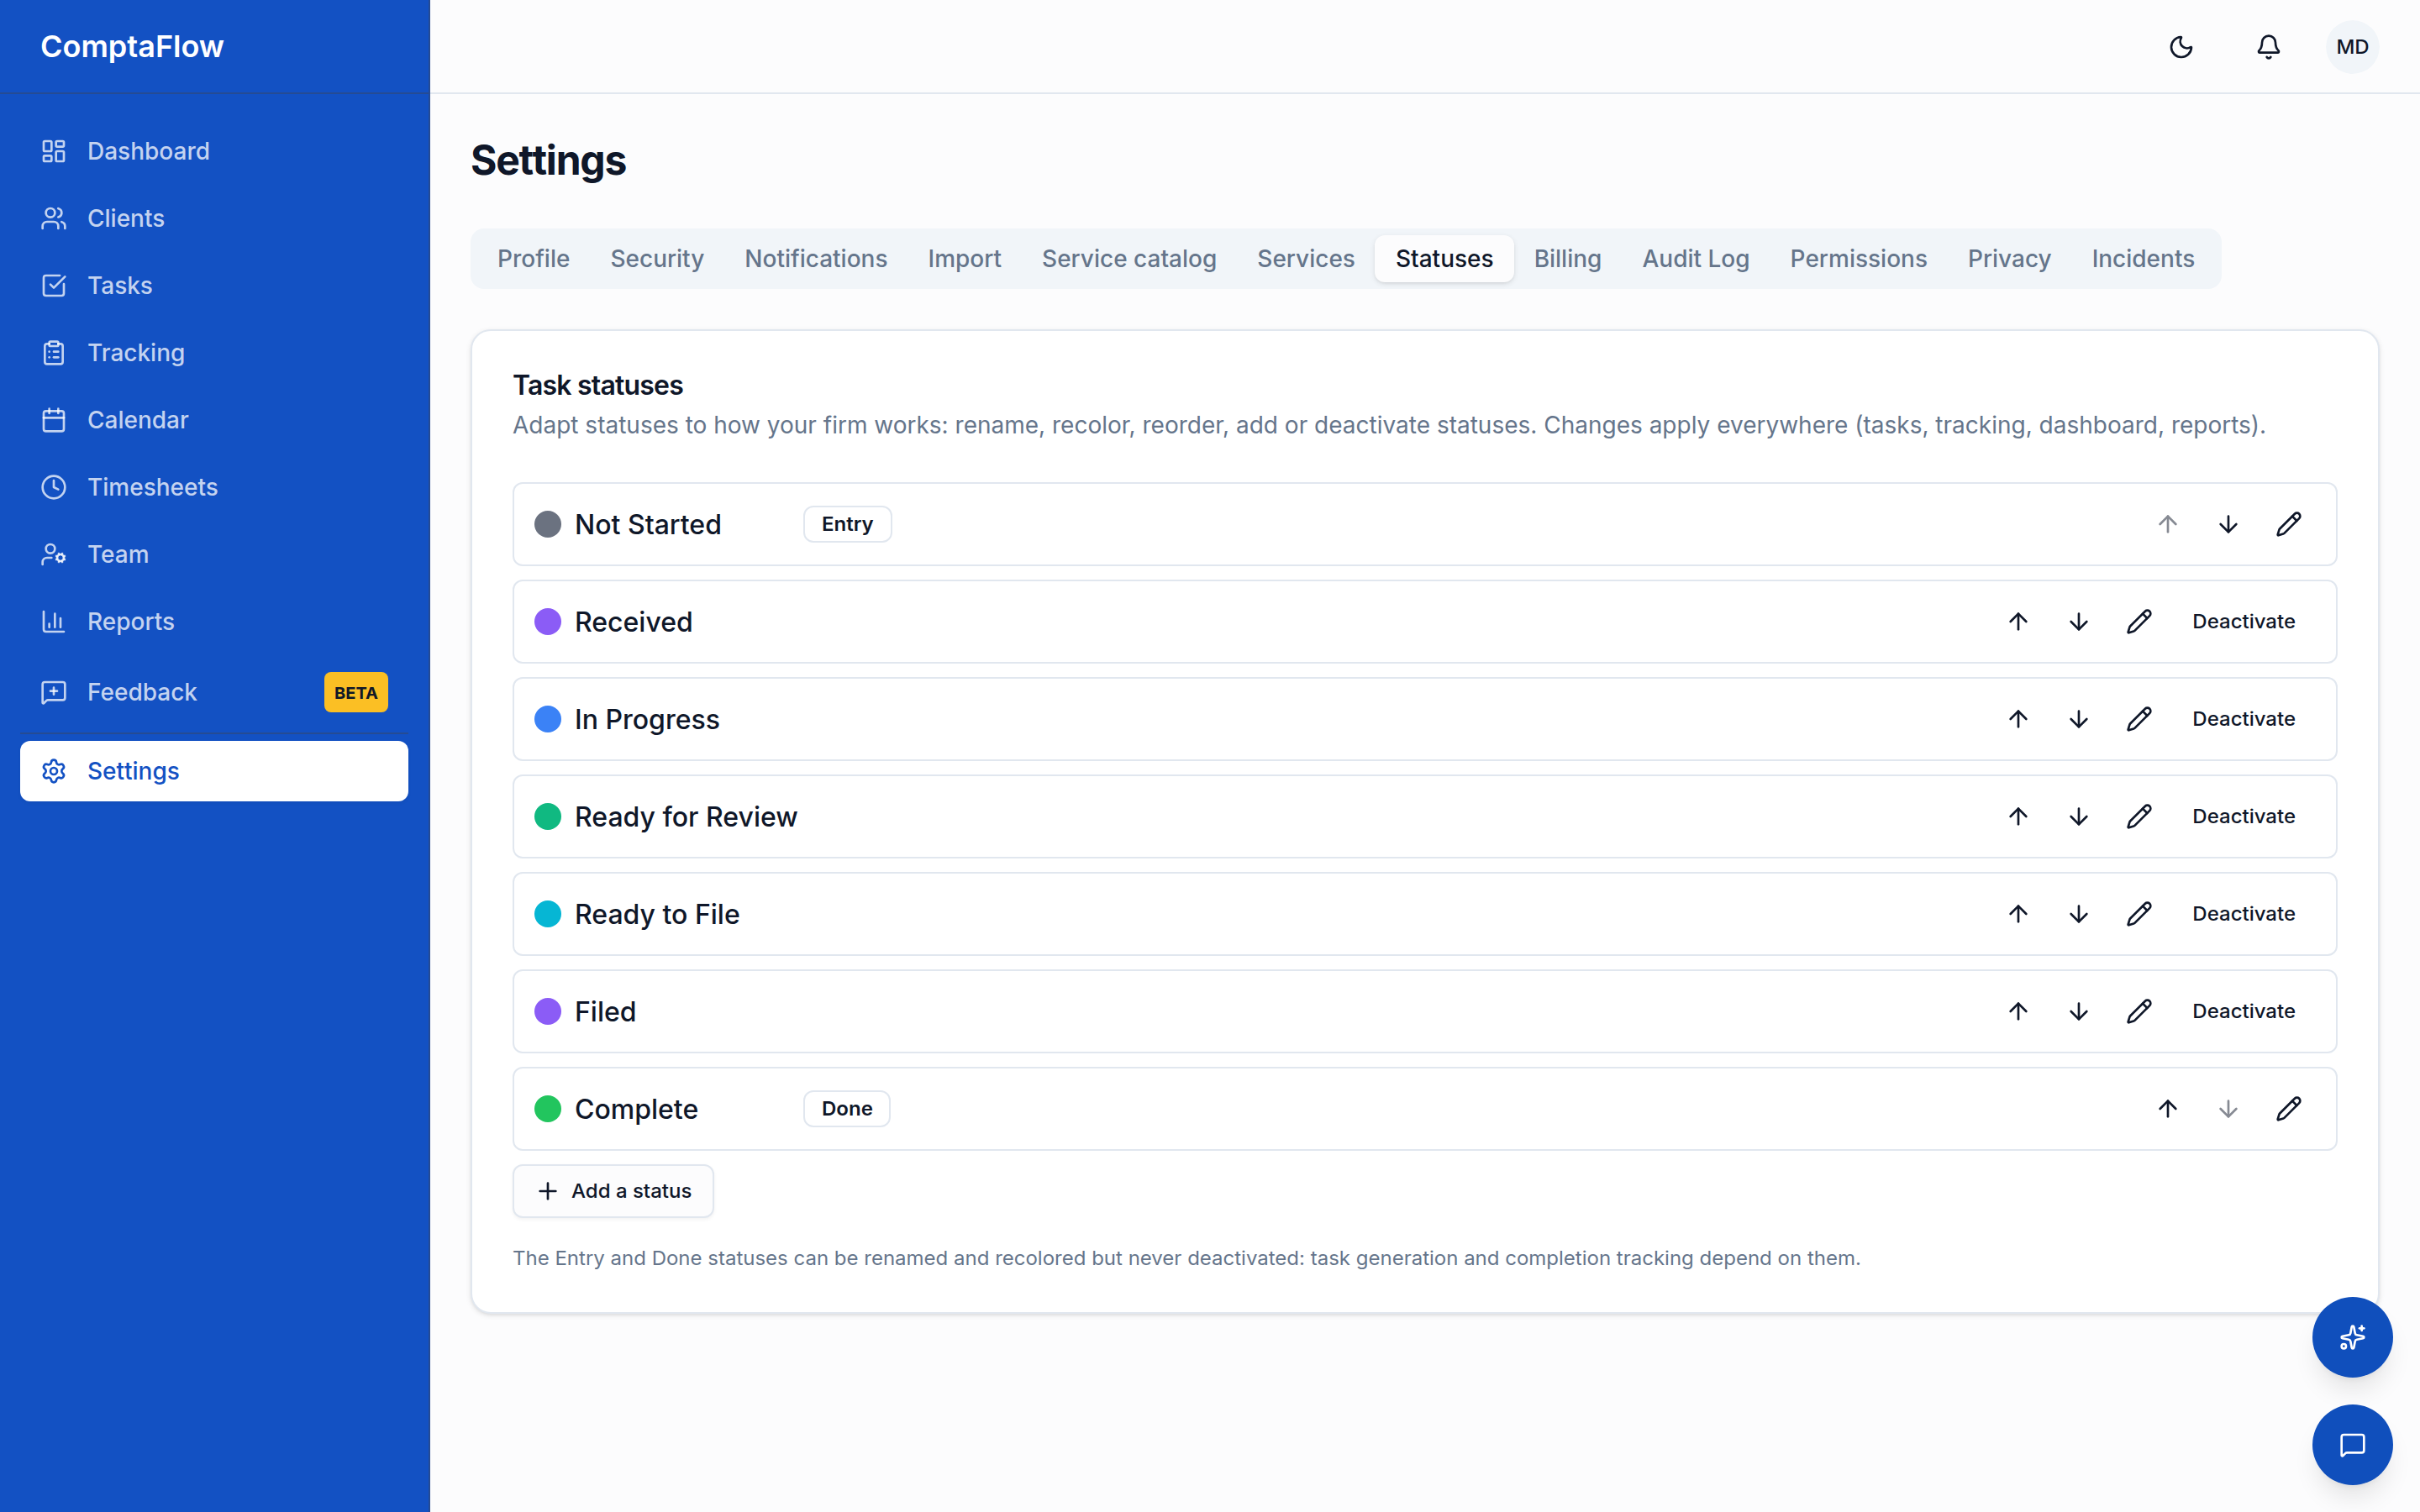This screenshot has height=1512, width=2420.
Task: Move Ready for Review up
Action: point(2018,817)
